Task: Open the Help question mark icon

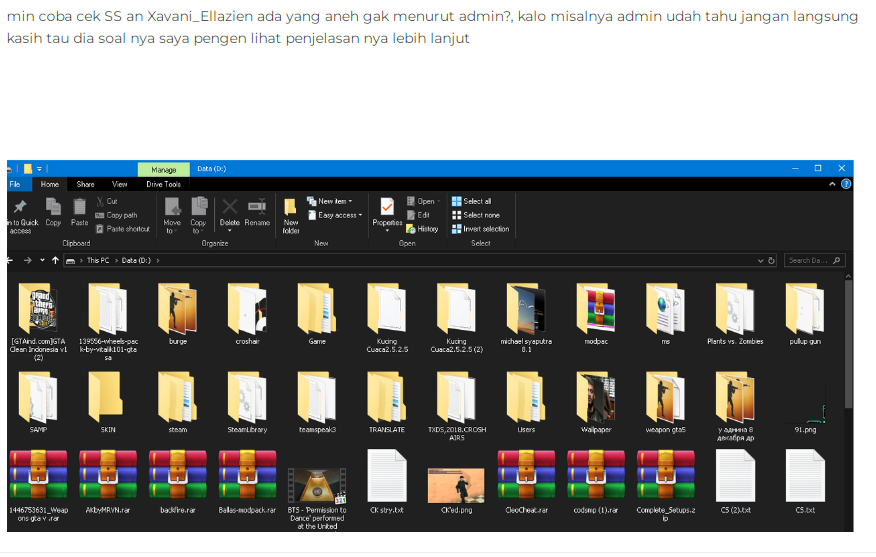Action: click(x=846, y=184)
